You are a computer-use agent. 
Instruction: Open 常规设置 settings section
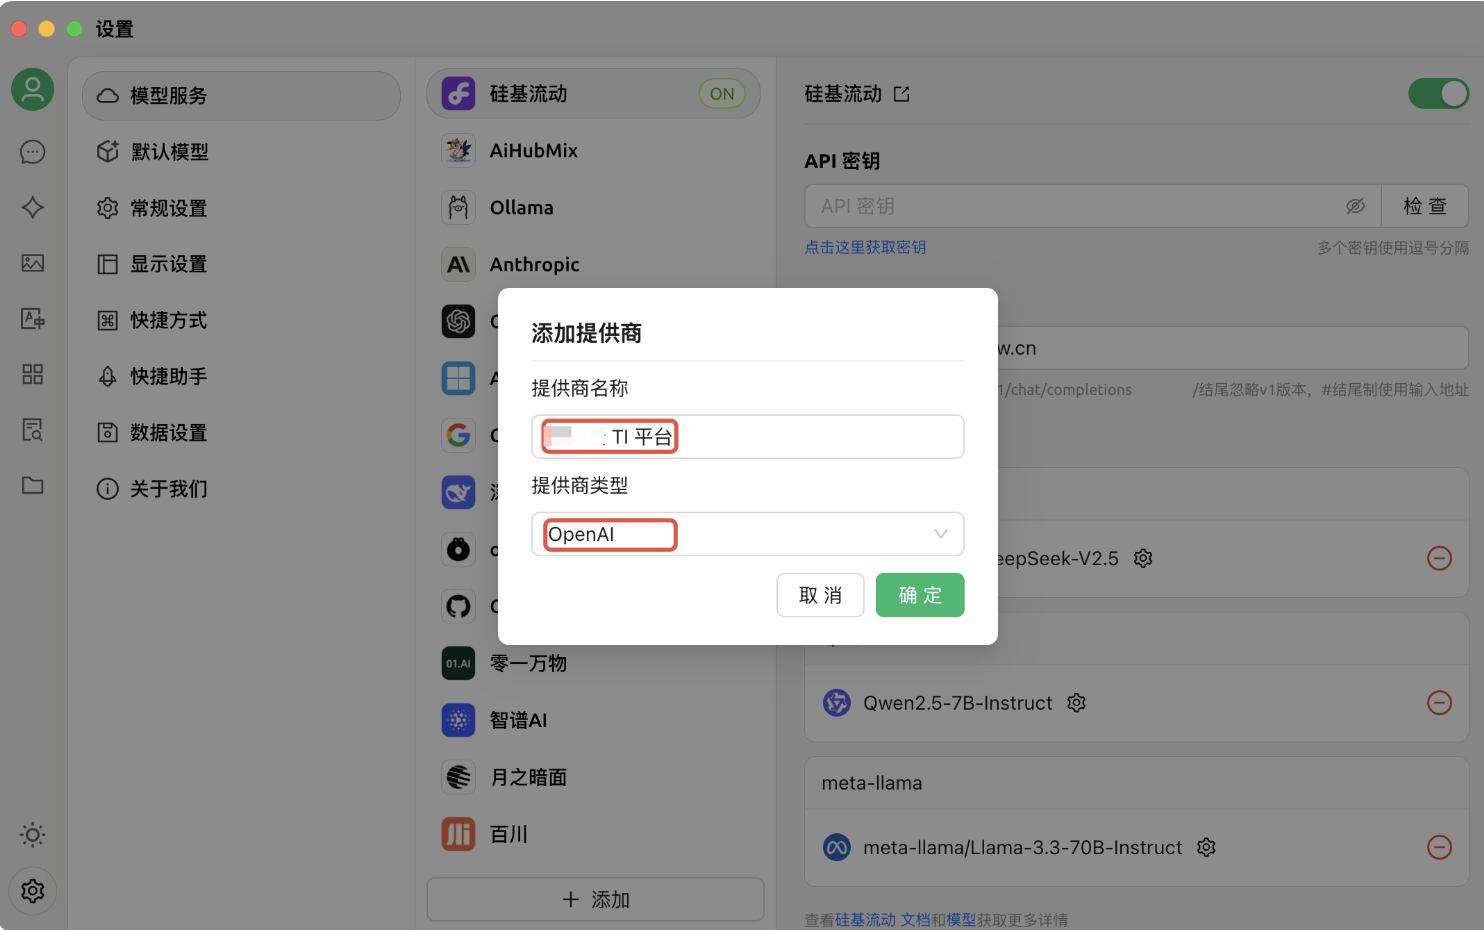click(241, 208)
